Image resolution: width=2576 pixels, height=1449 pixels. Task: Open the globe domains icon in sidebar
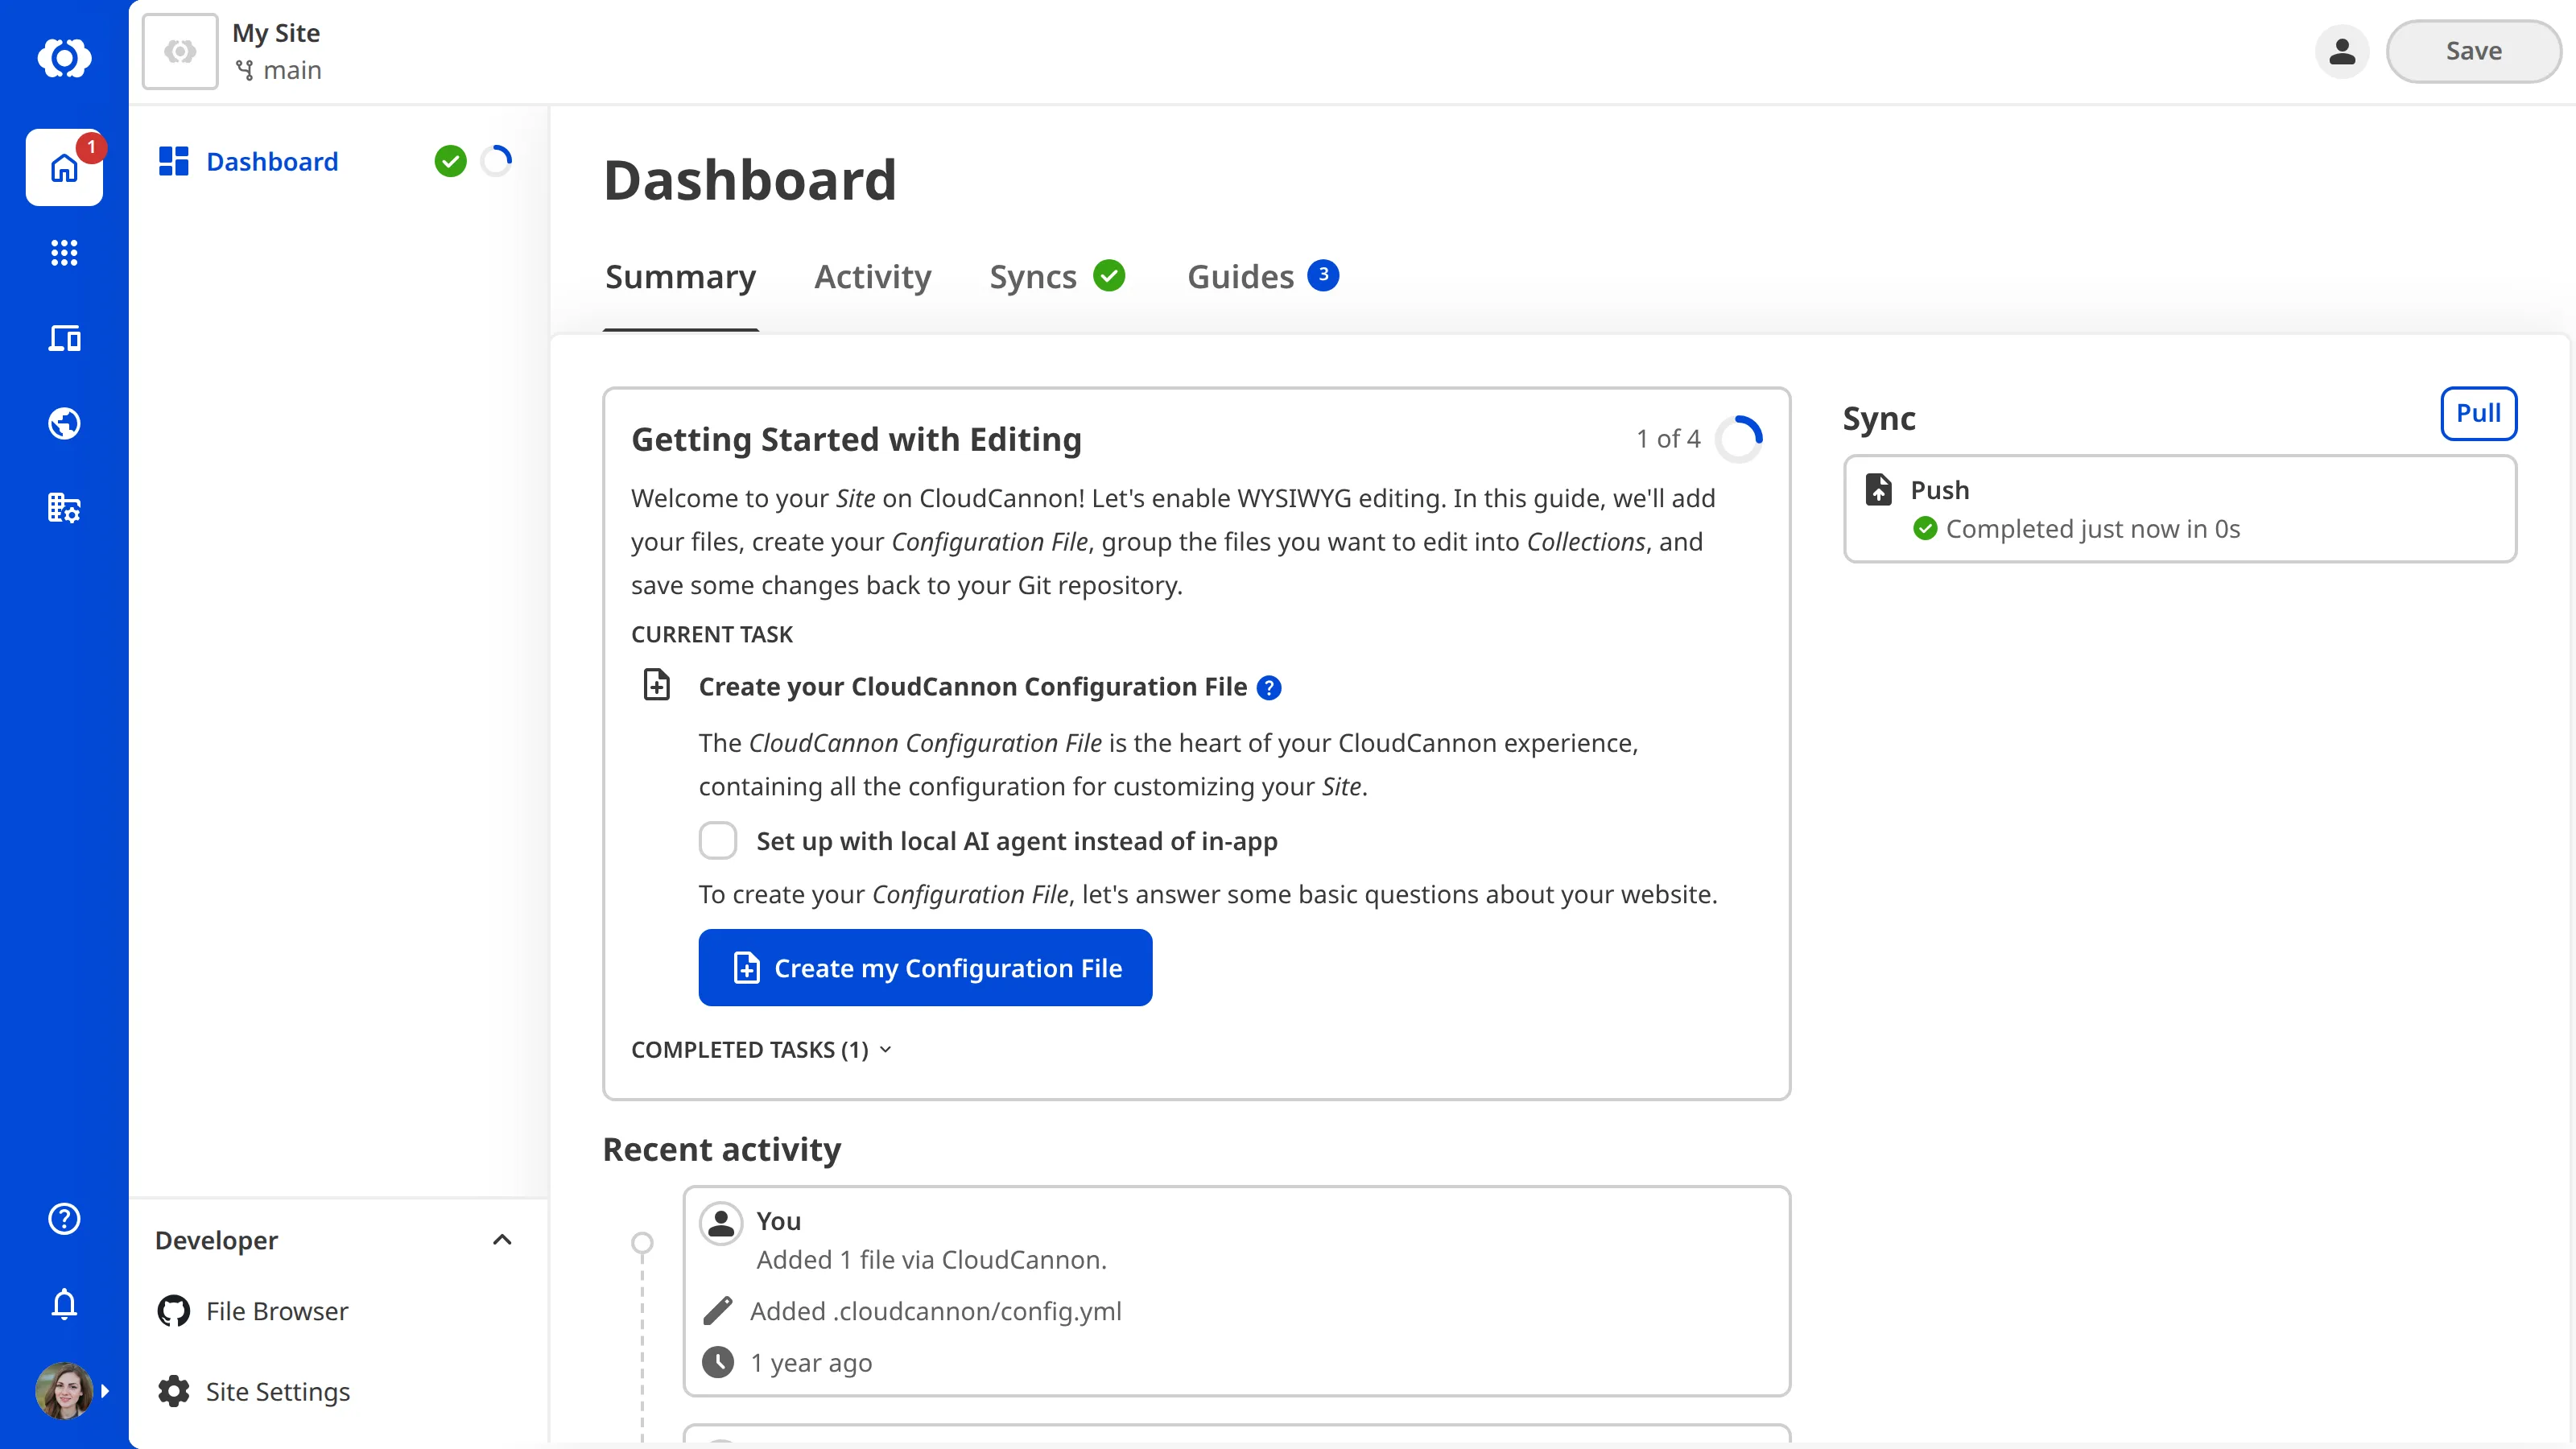coord(64,423)
